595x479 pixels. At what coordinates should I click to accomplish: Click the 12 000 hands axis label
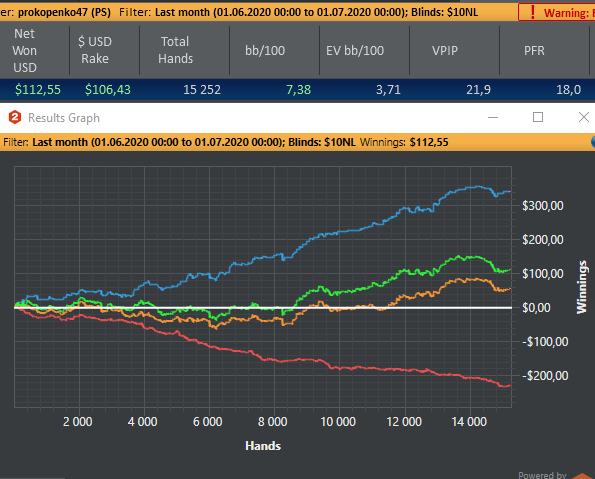click(x=404, y=422)
